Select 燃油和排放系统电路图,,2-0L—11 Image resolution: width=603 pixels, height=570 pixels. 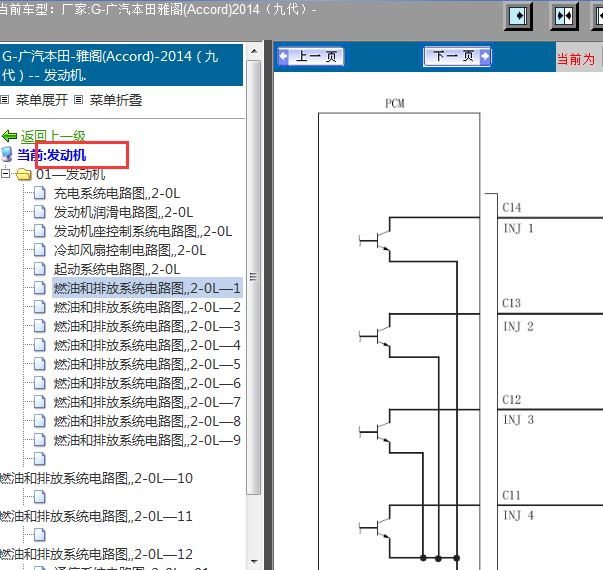pos(96,516)
